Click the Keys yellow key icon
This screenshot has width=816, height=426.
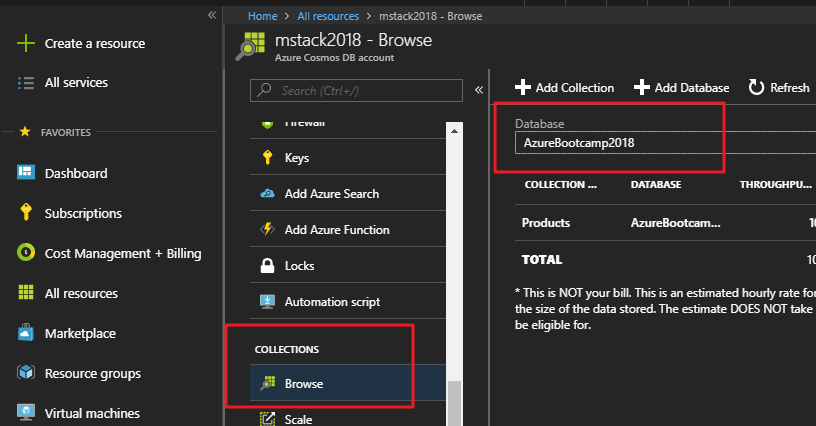(x=267, y=157)
